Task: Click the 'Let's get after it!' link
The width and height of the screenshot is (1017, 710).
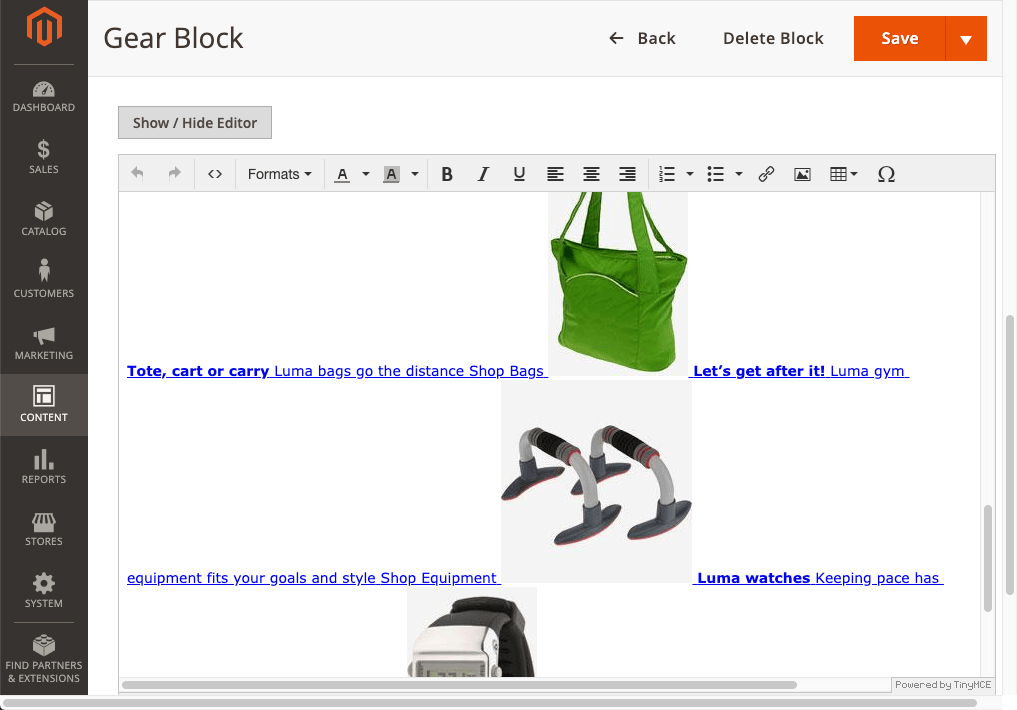Action: [x=759, y=371]
